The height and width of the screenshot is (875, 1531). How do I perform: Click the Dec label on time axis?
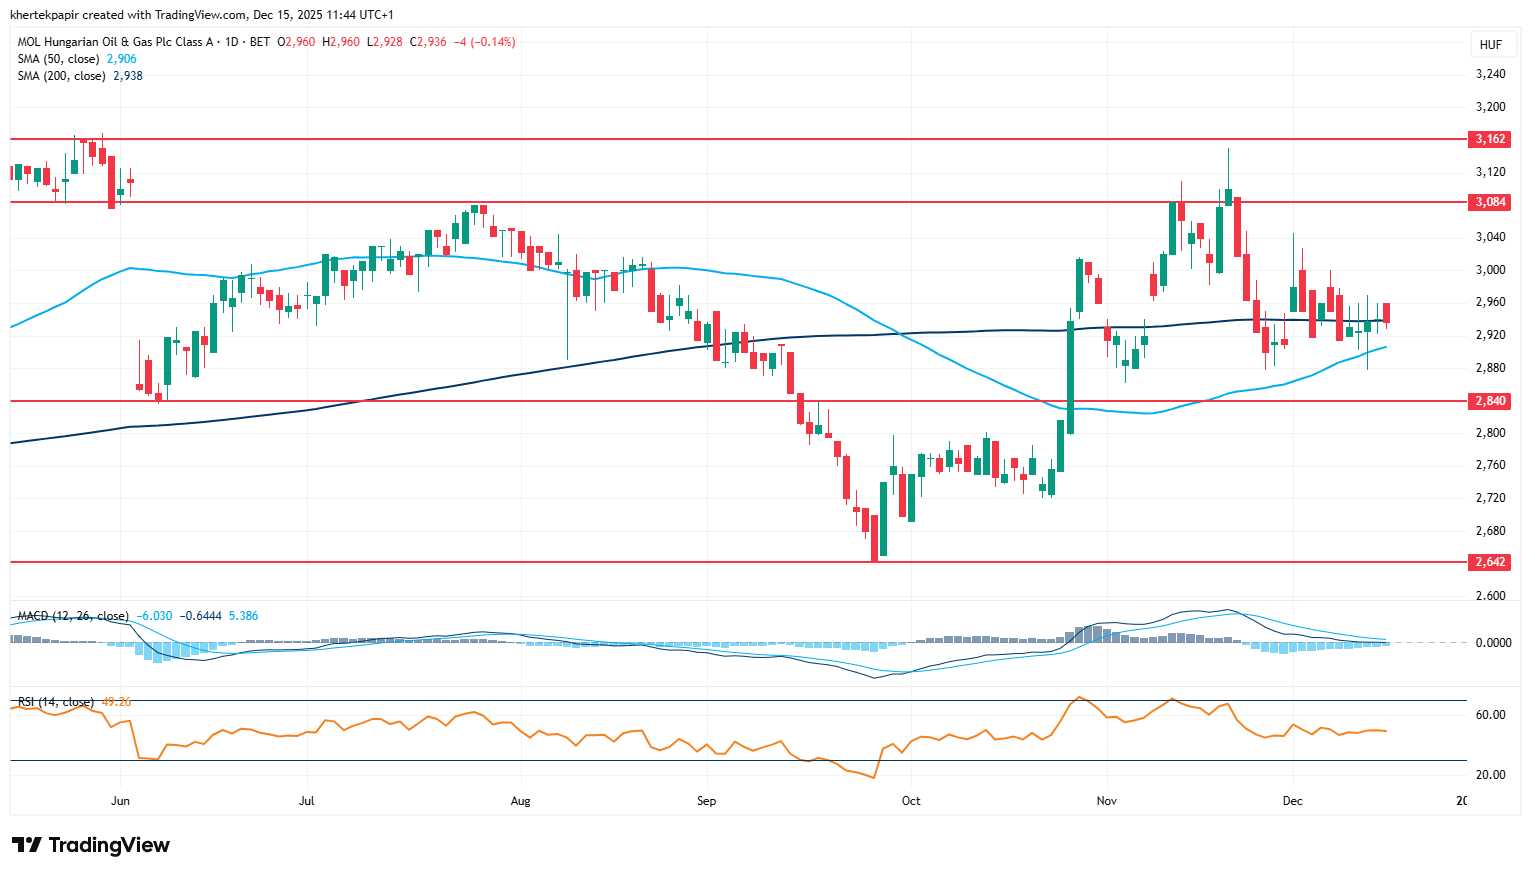pos(1293,801)
